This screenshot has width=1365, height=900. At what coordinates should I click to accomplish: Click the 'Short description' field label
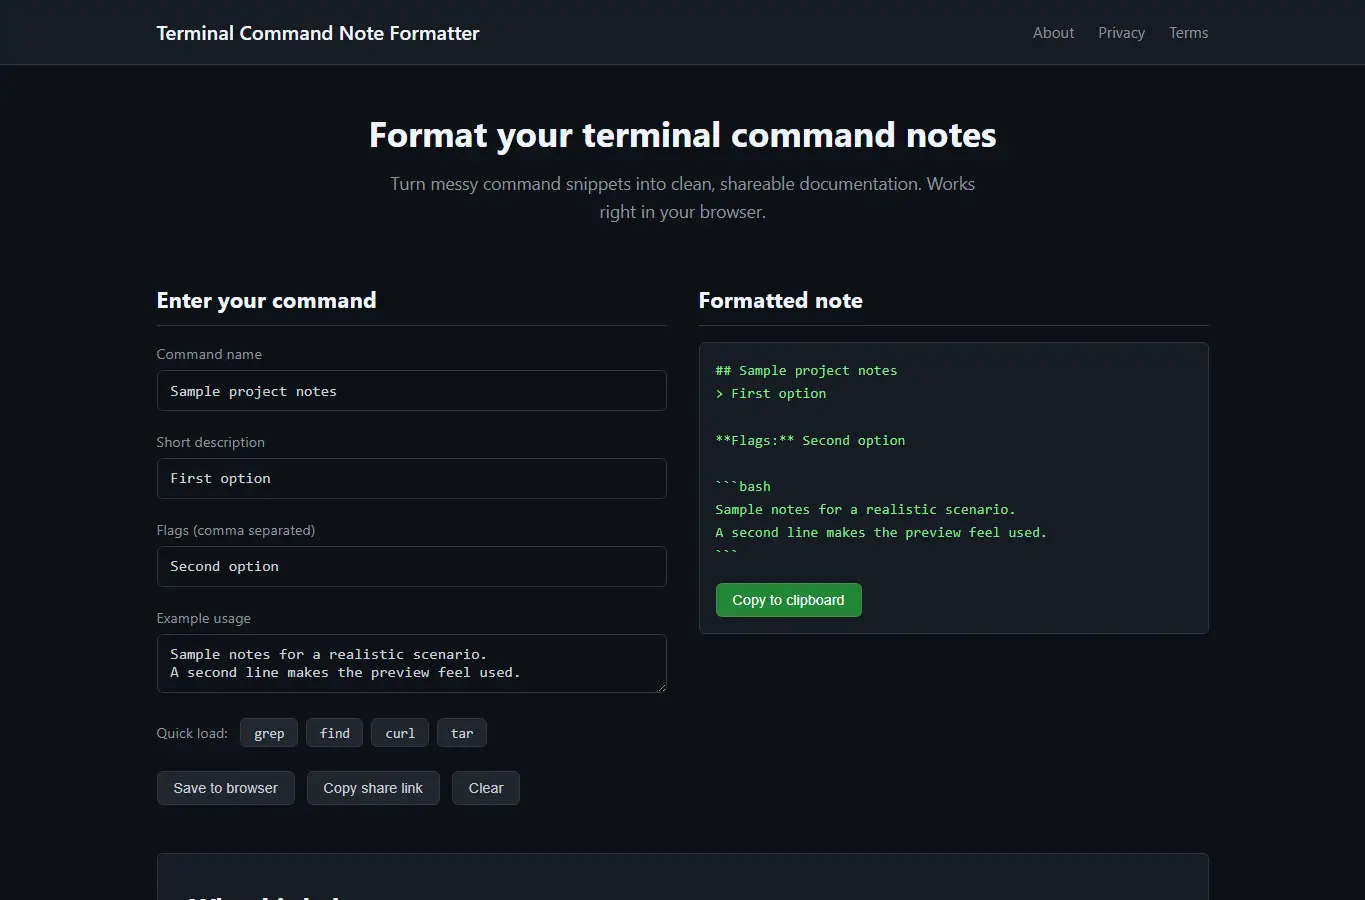tap(211, 442)
